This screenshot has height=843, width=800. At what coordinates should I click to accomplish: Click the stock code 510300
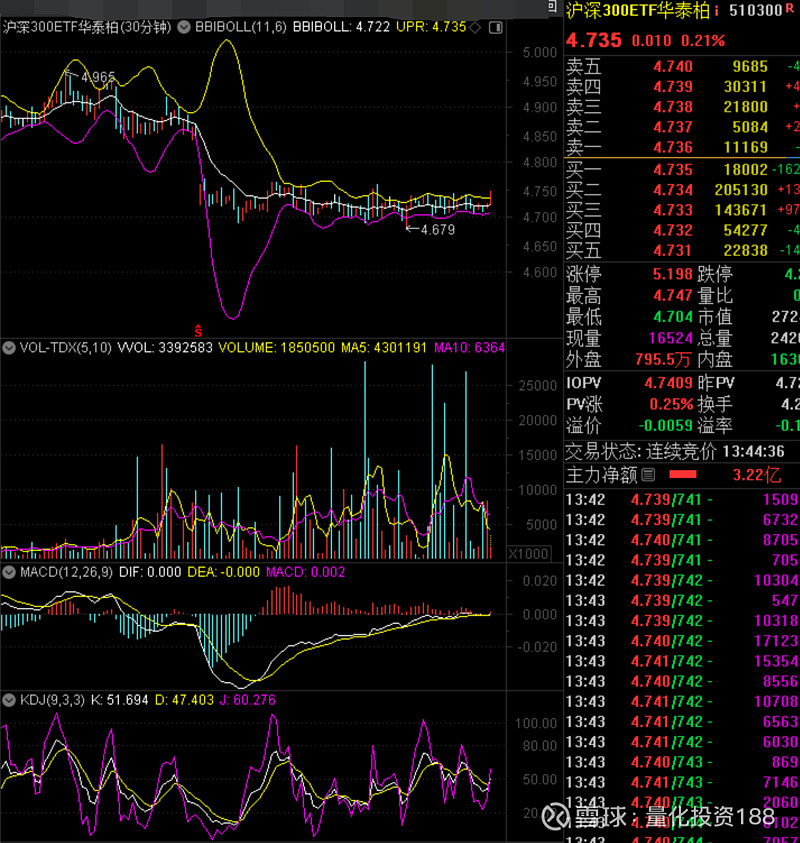click(x=755, y=10)
